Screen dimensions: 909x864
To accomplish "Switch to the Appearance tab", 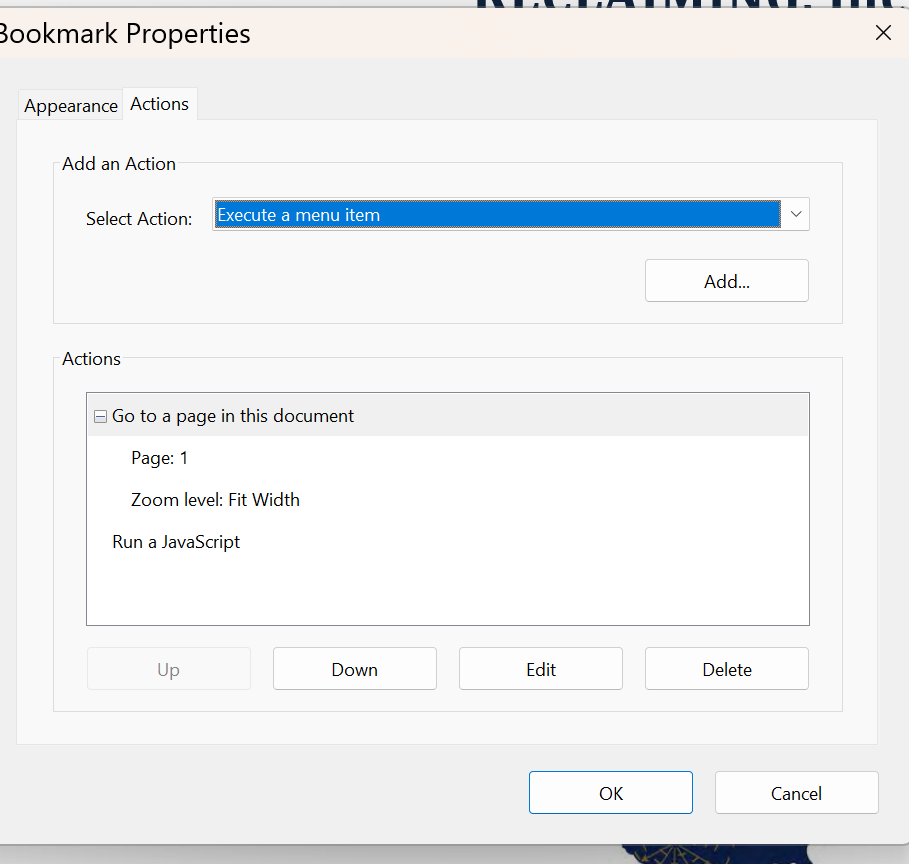I will pyautogui.click(x=70, y=104).
